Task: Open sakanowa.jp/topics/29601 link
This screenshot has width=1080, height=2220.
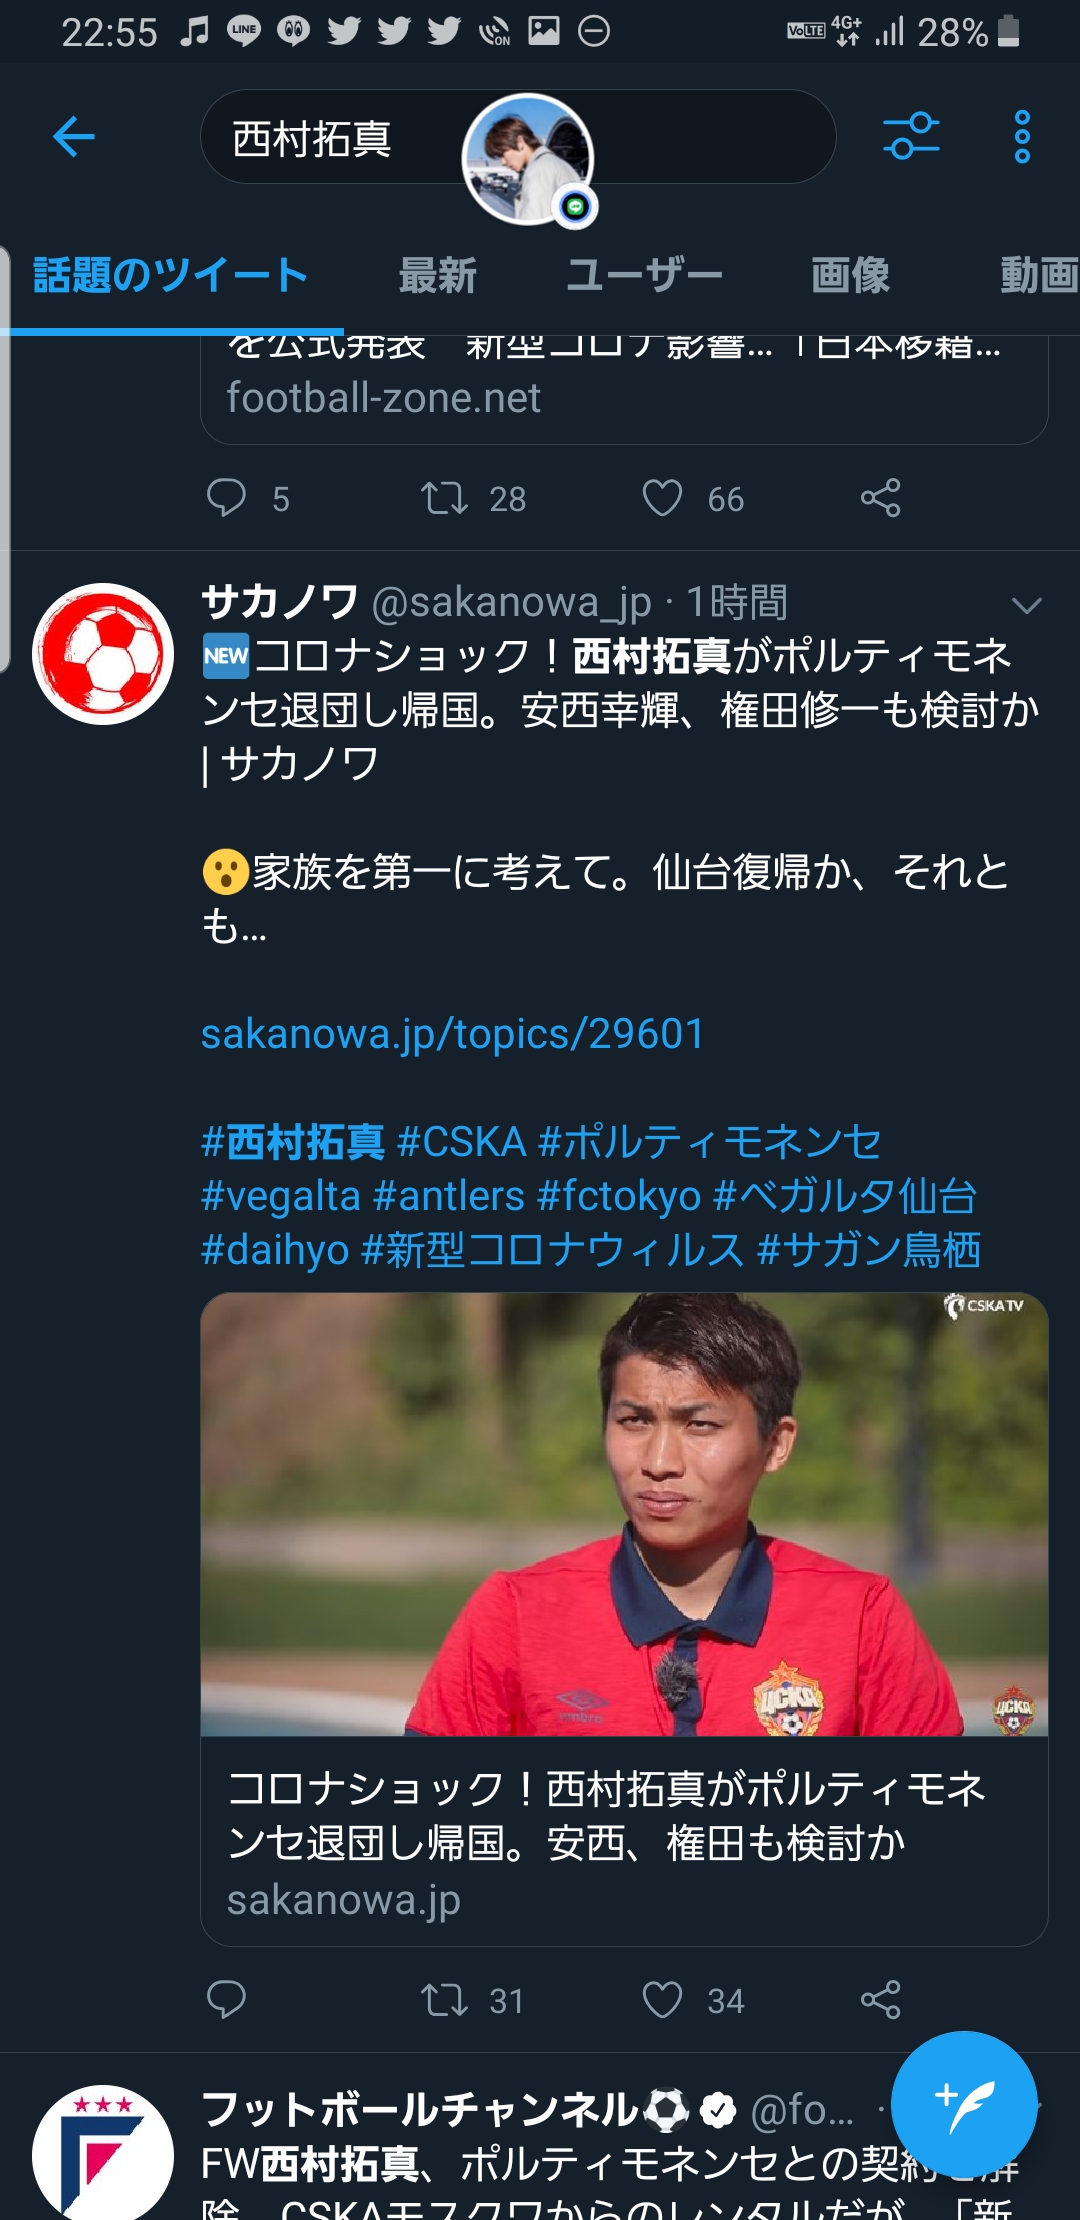Action: click(453, 1034)
